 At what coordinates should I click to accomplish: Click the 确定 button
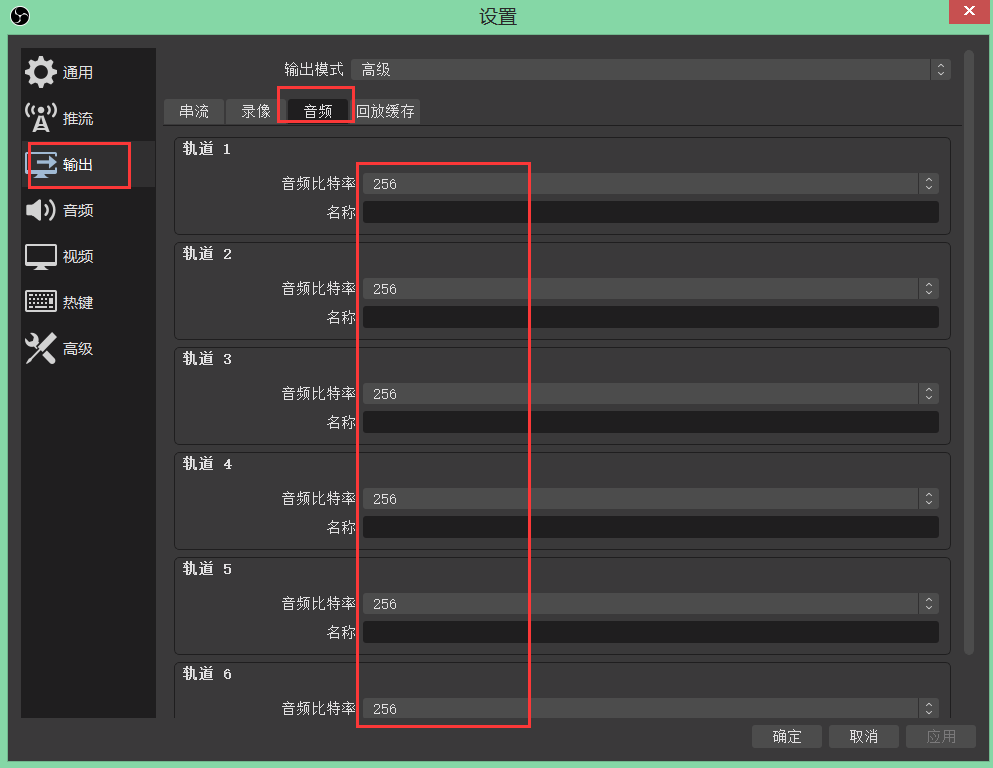787,736
